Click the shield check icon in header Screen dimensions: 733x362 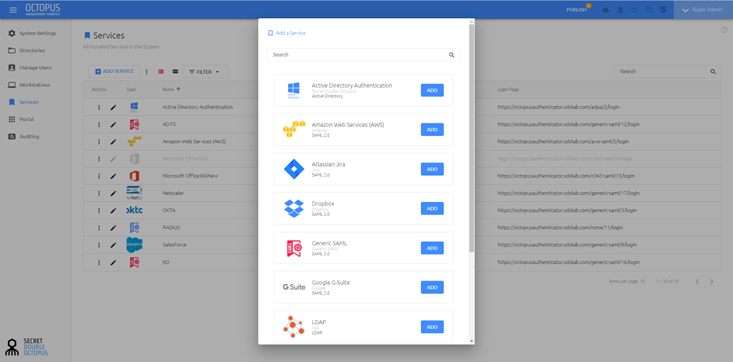663,10
